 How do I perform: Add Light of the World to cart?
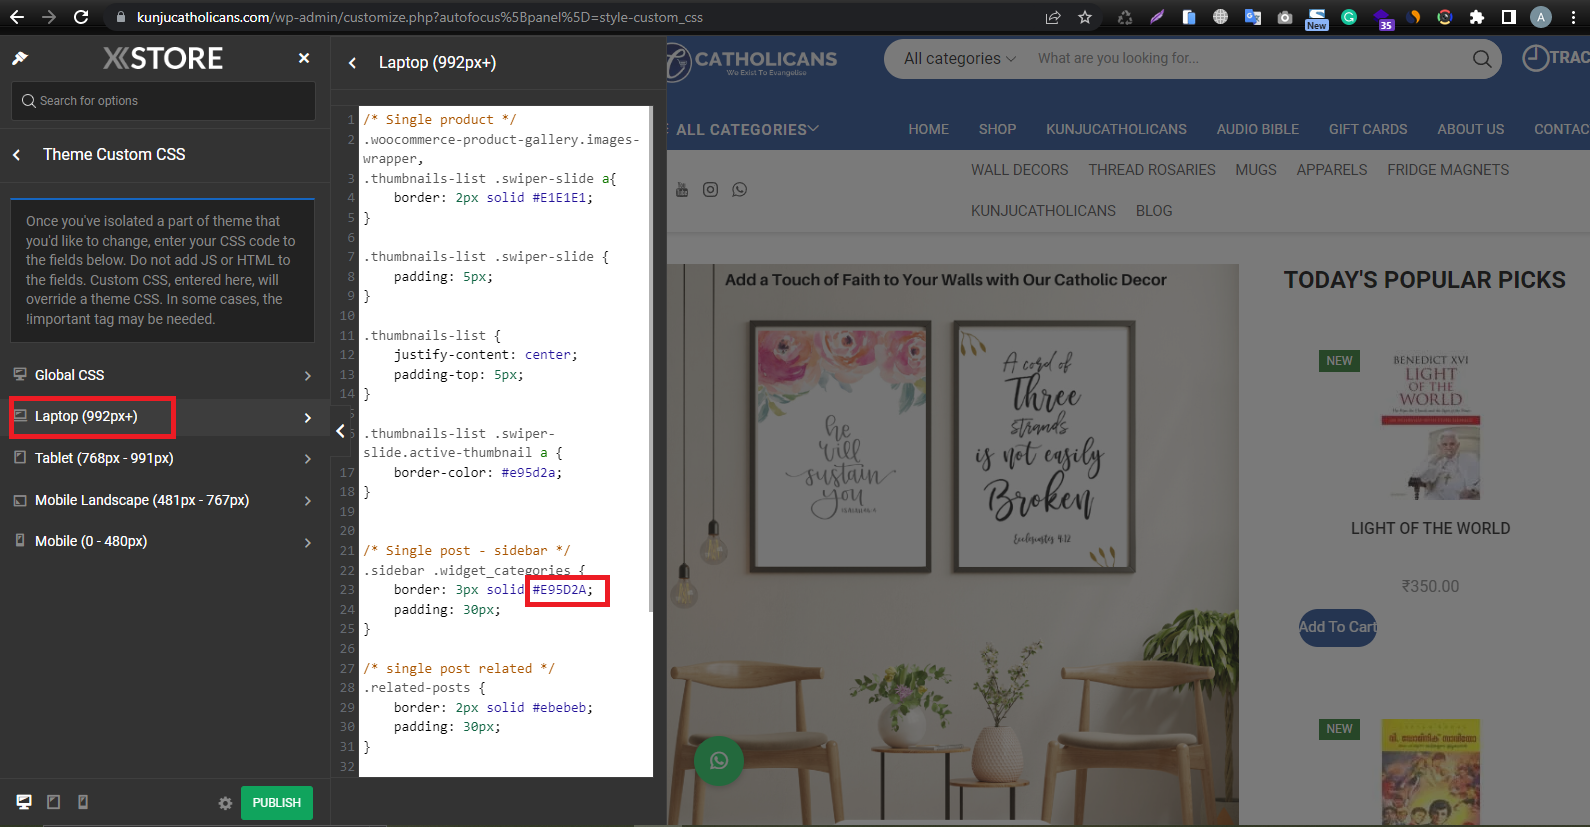pos(1337,627)
